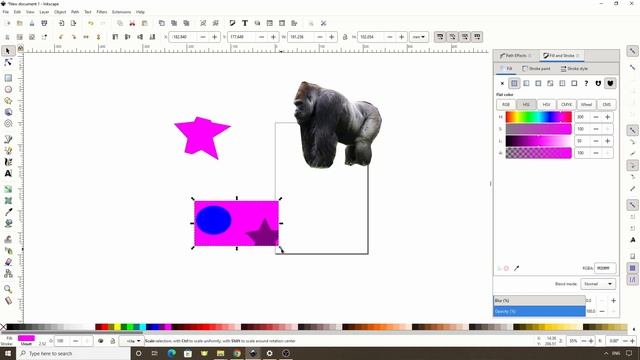The width and height of the screenshot is (640, 360).
Task: Click the Print icon
Action: [44, 23]
